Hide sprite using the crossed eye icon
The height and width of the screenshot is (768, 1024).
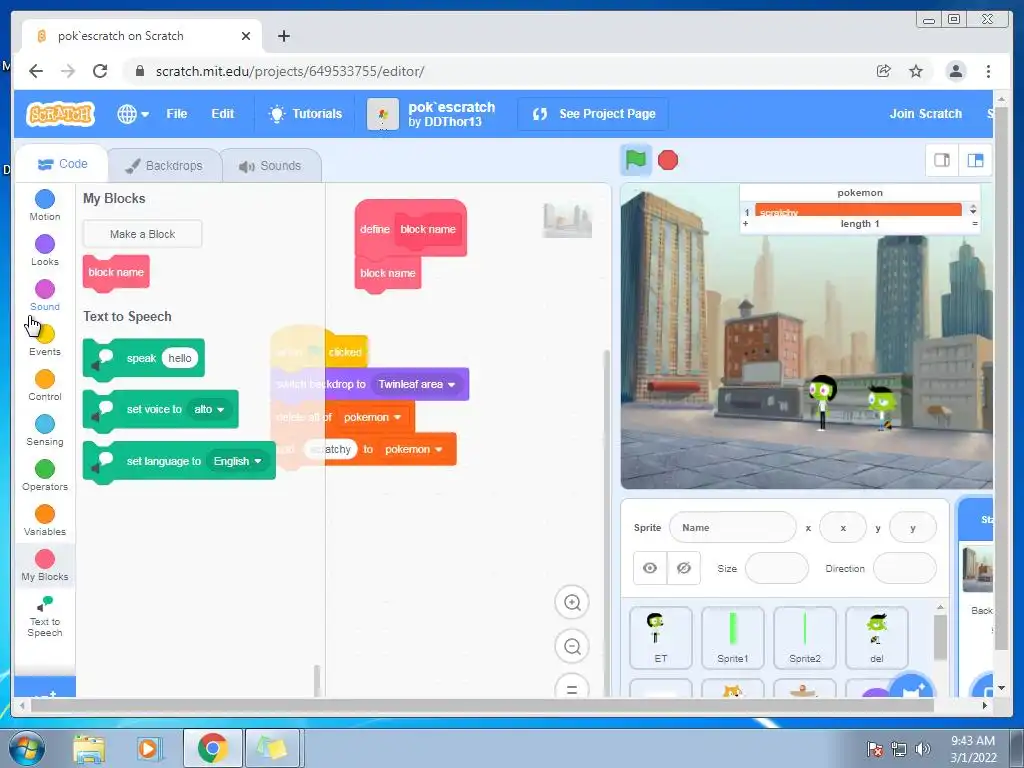click(684, 568)
